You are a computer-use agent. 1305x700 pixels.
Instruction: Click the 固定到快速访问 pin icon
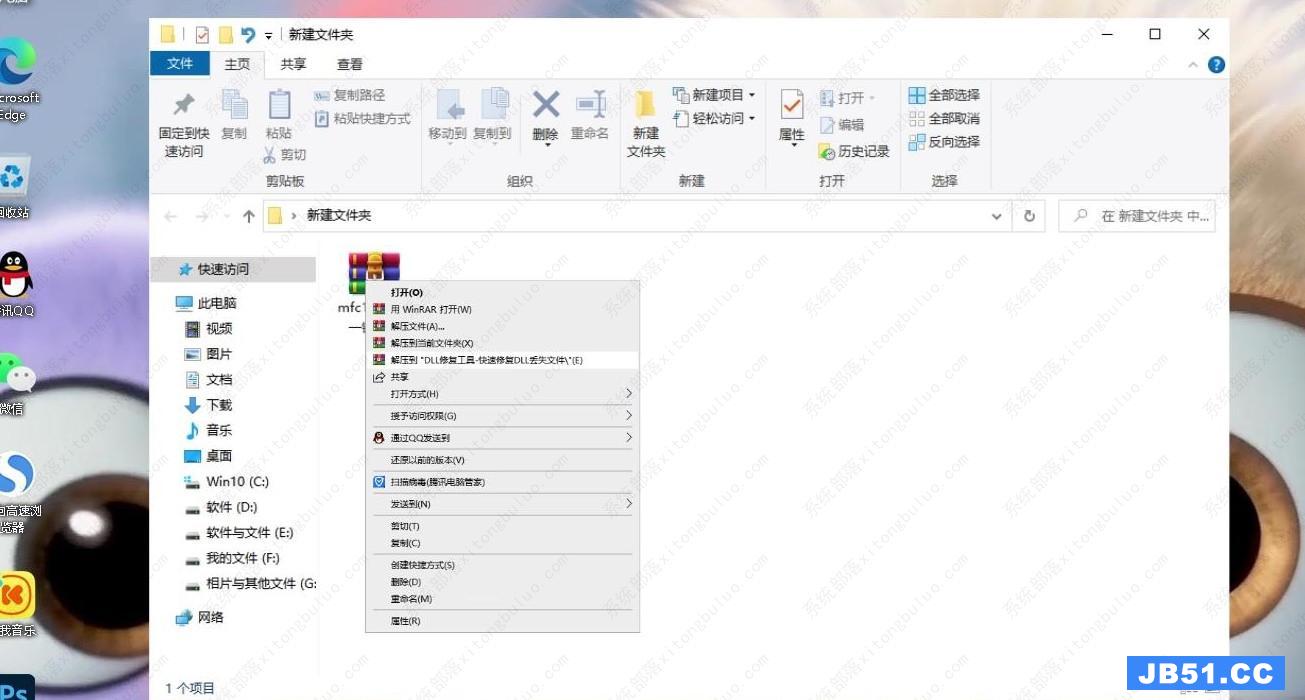tap(184, 105)
